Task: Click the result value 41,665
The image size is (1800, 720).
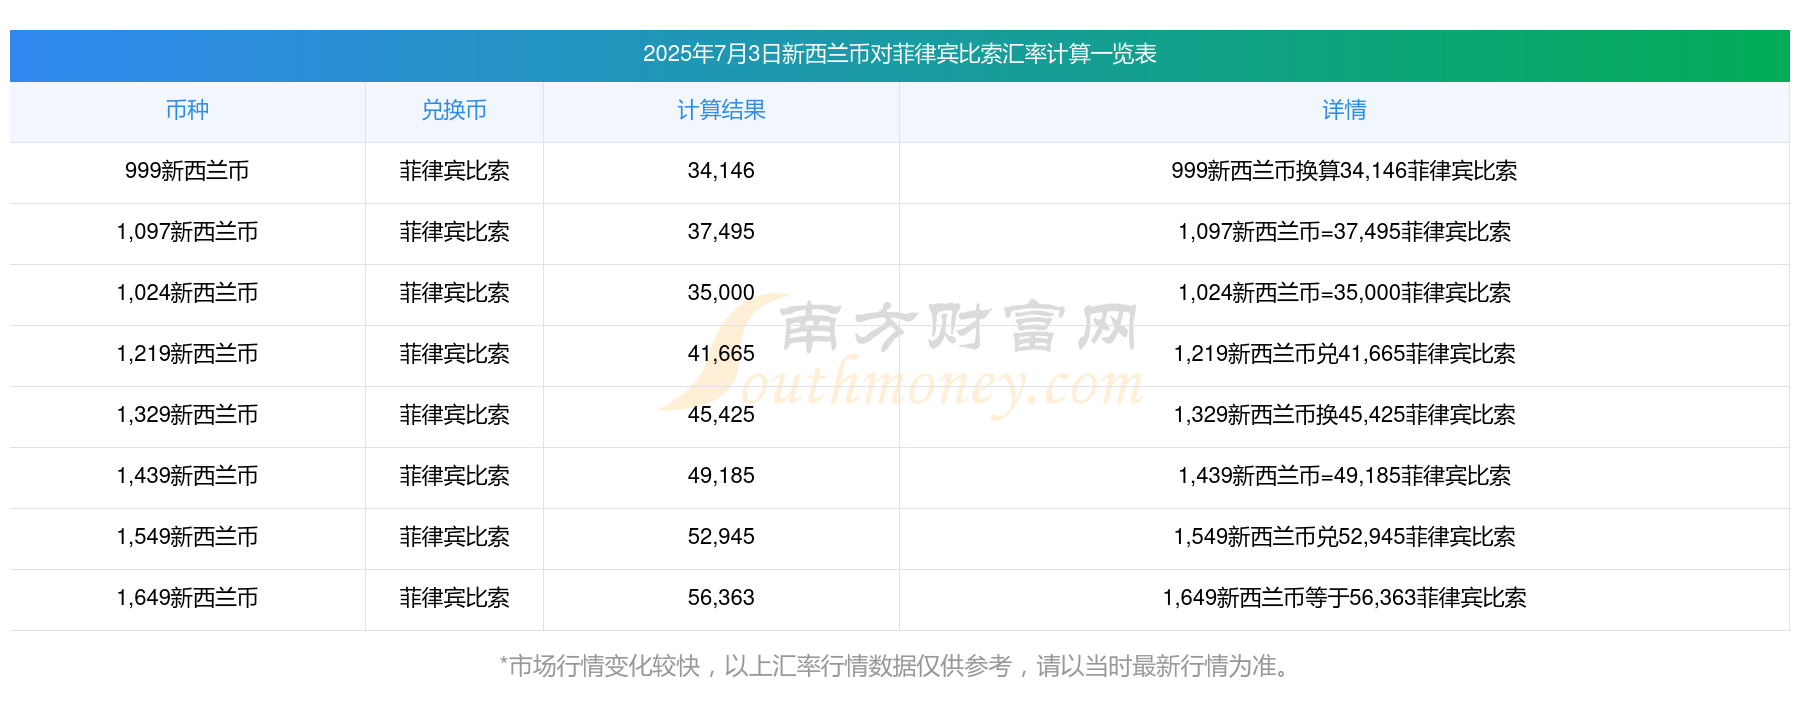Action: [721, 354]
